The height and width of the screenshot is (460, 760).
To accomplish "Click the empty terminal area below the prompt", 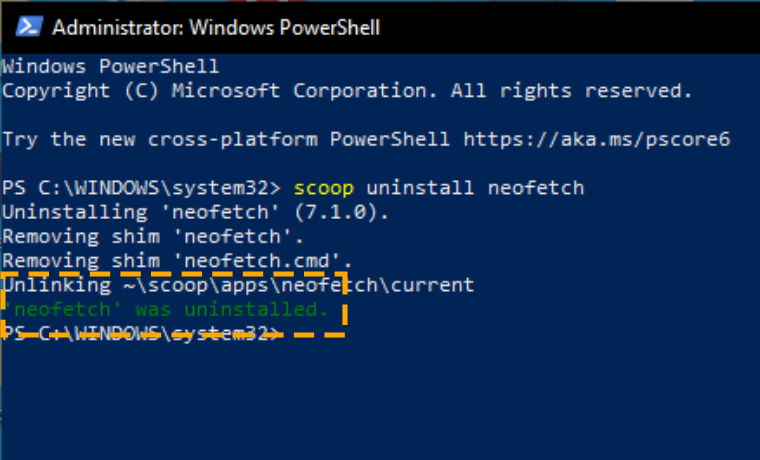I will pyautogui.click(x=380, y=402).
